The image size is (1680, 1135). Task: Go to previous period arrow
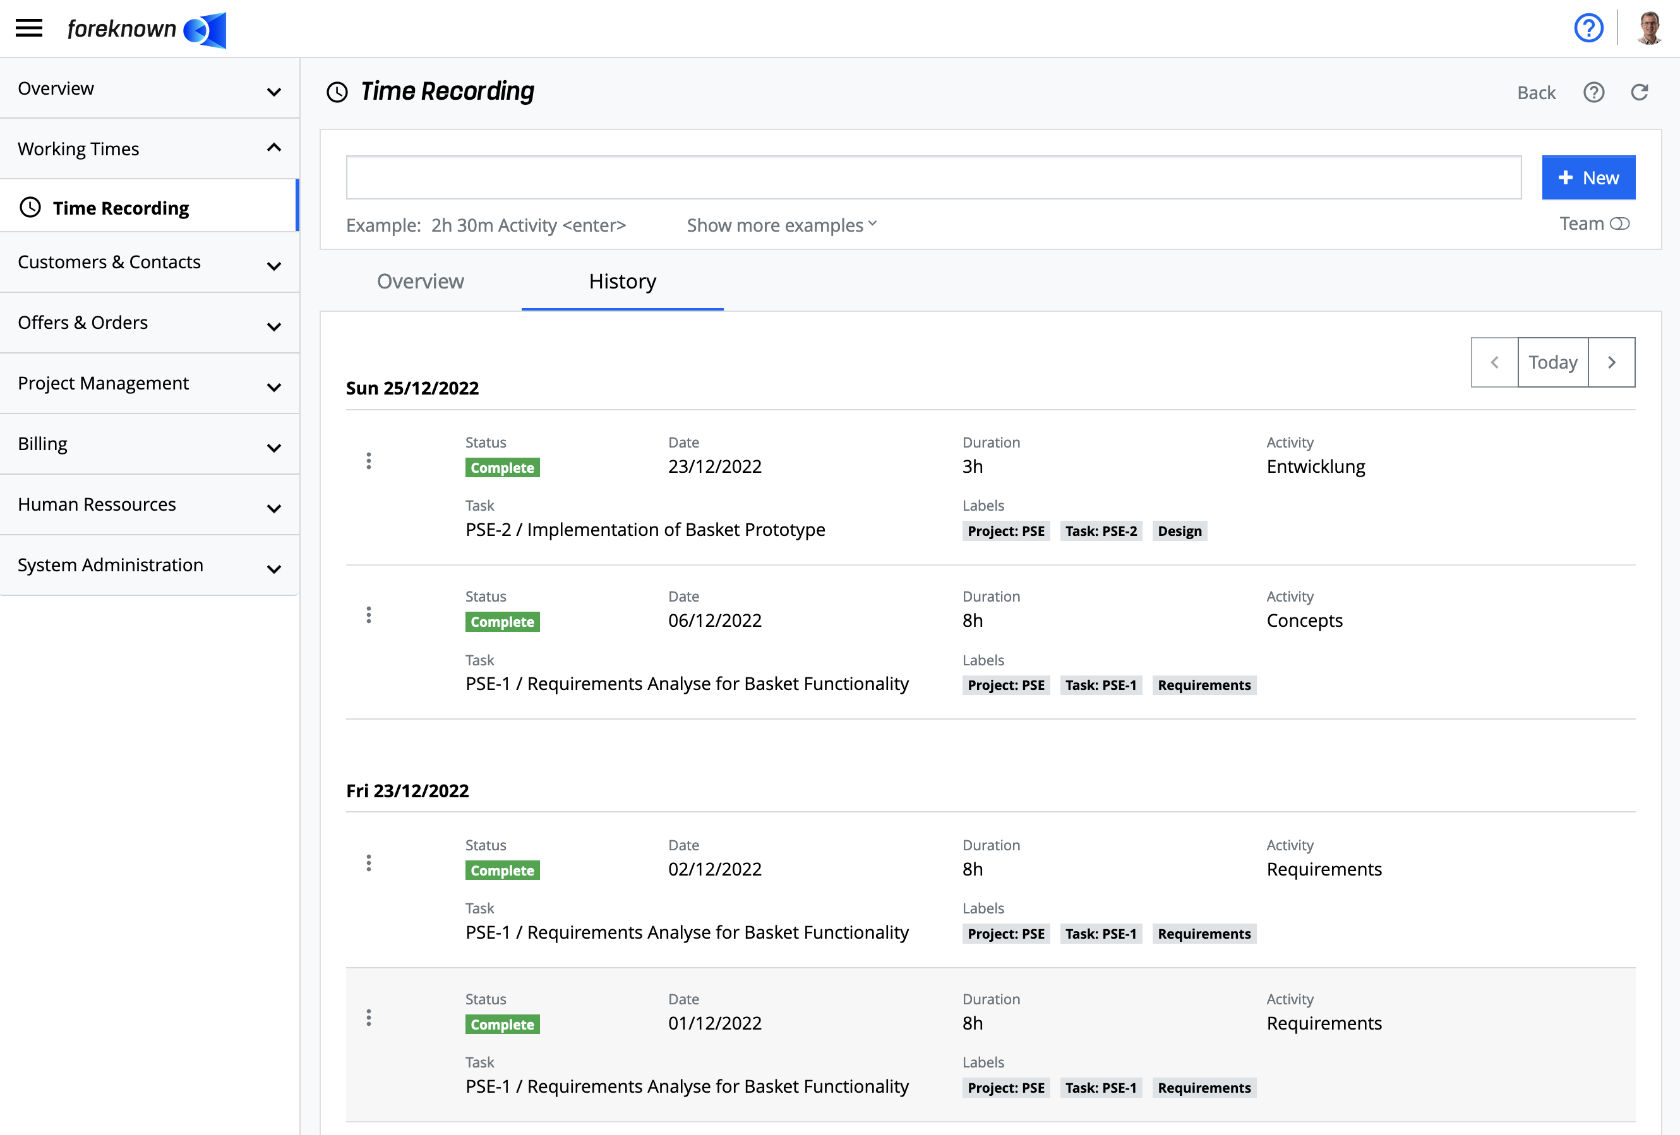pyautogui.click(x=1494, y=362)
